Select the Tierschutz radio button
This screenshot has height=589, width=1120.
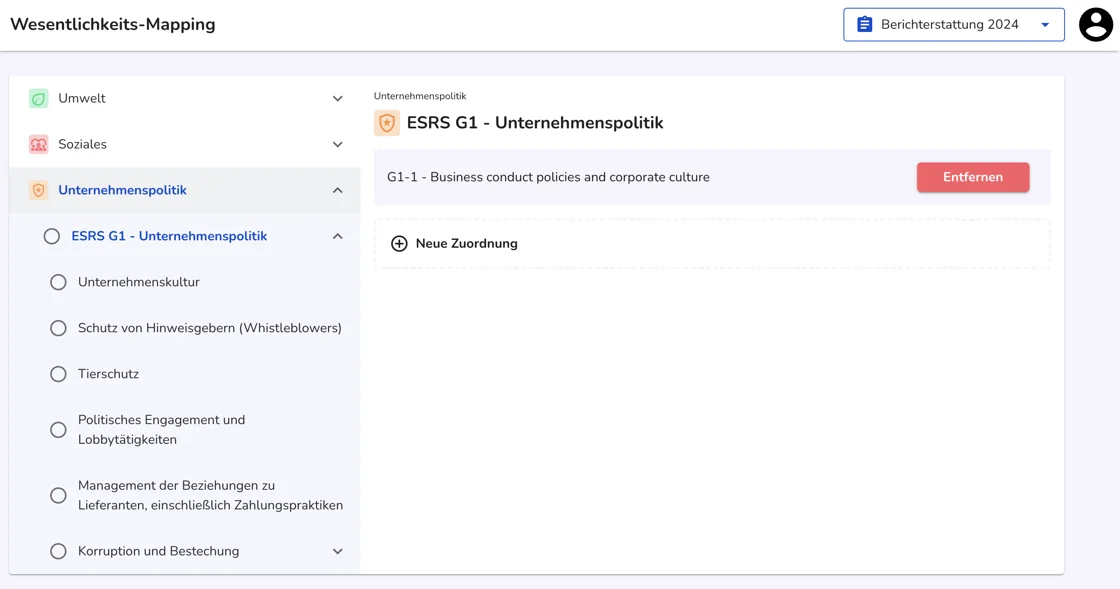click(58, 374)
